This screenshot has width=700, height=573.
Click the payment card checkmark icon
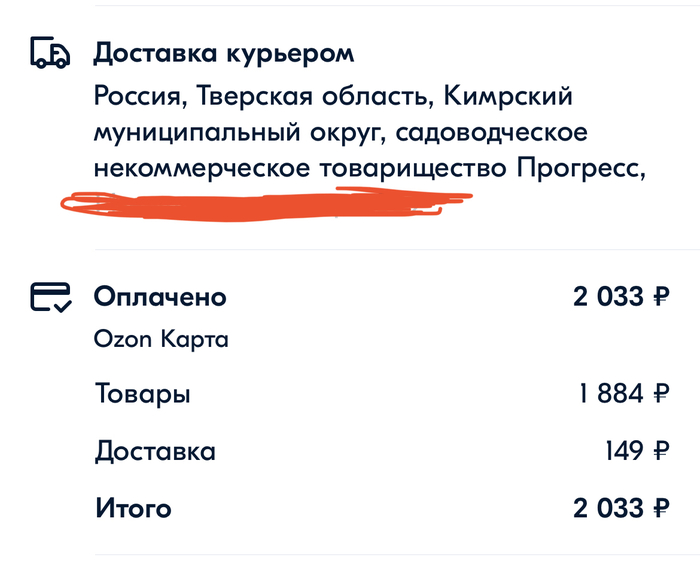50,298
